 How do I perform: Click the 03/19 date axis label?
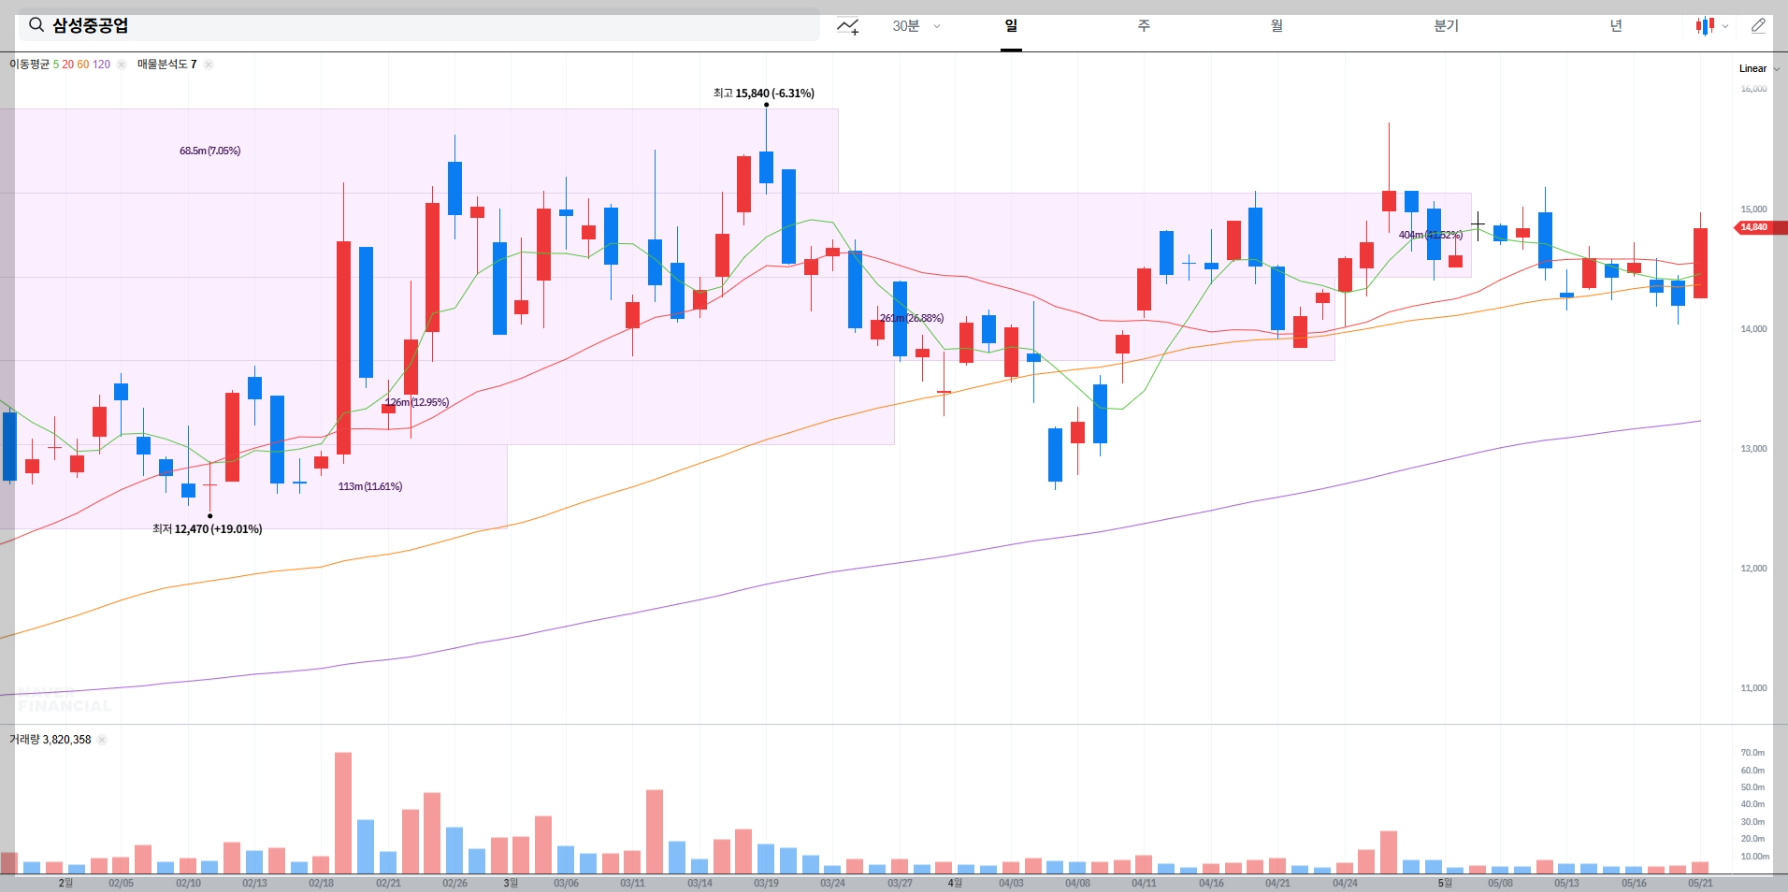(766, 883)
